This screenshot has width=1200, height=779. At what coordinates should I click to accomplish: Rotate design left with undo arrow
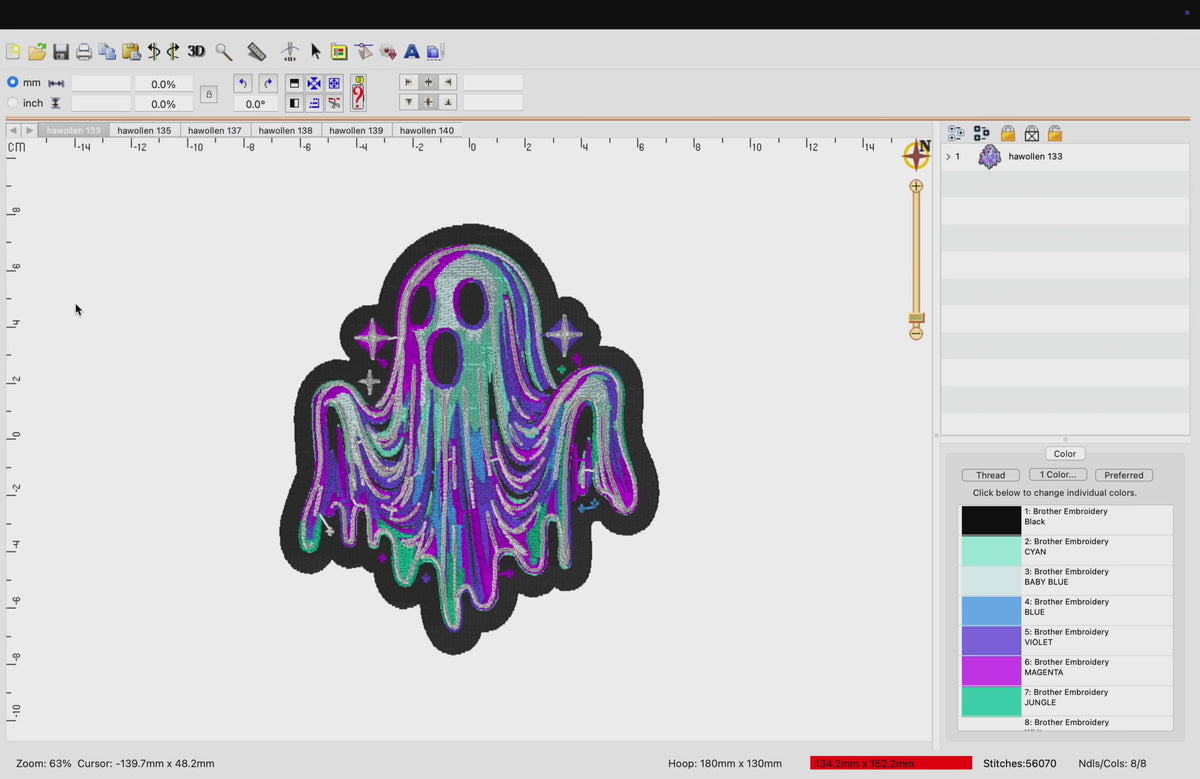[x=243, y=84]
